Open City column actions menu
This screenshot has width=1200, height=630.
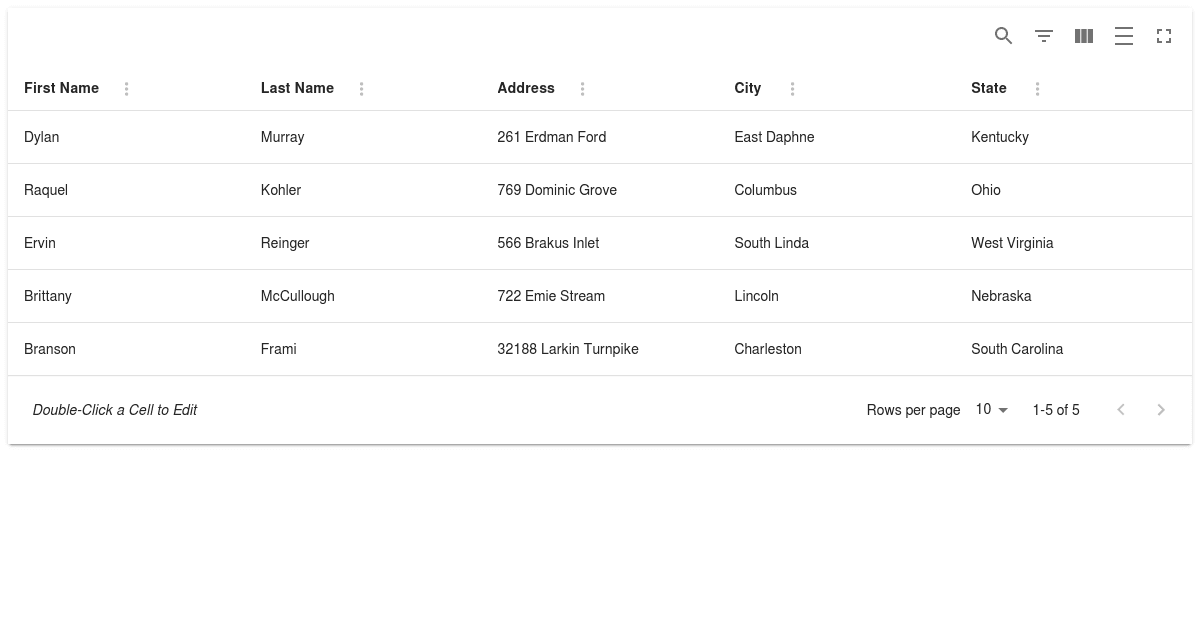[x=793, y=89]
